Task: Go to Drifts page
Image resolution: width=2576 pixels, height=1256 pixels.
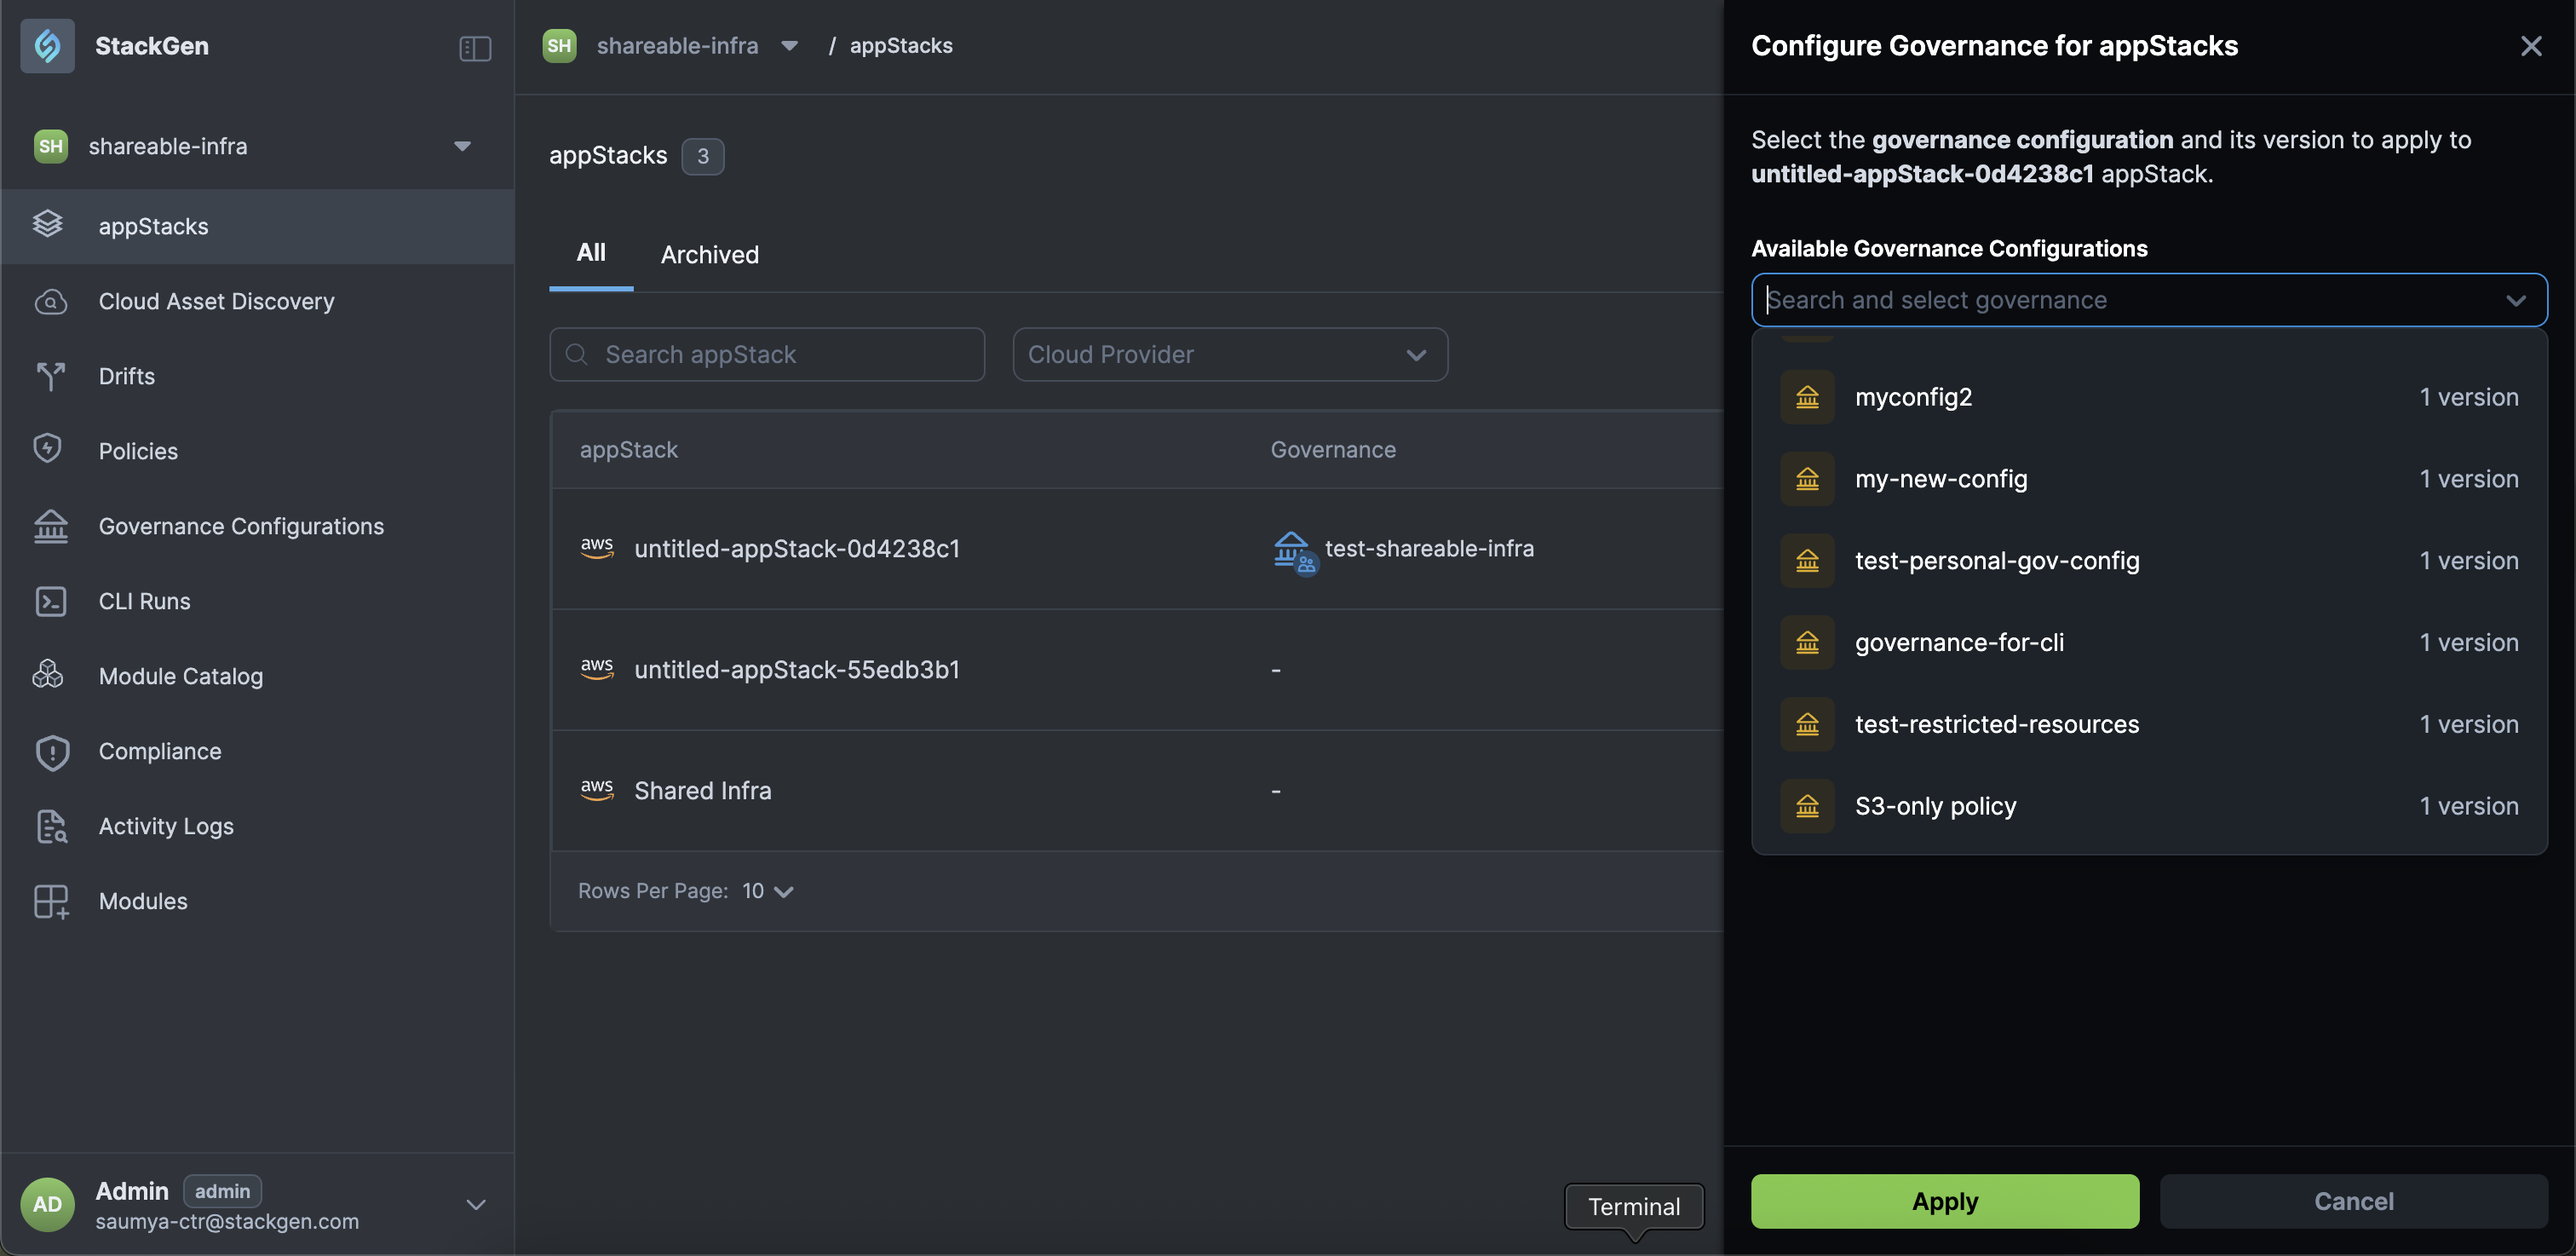Action: (258, 376)
